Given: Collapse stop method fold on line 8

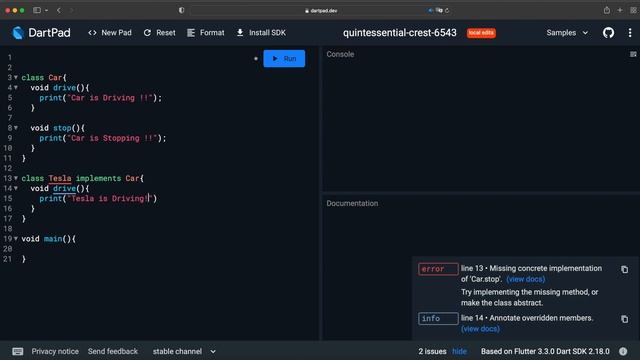Looking at the screenshot, I should 16,128.
